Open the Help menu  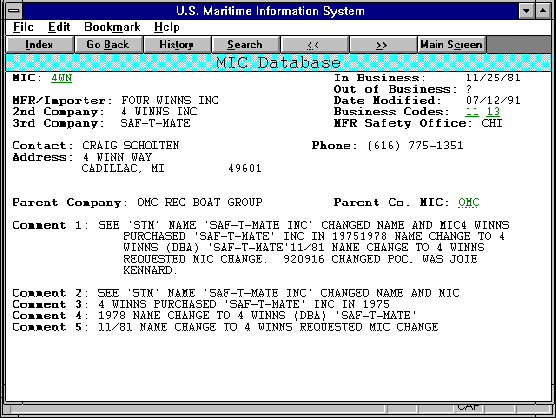[x=167, y=27]
